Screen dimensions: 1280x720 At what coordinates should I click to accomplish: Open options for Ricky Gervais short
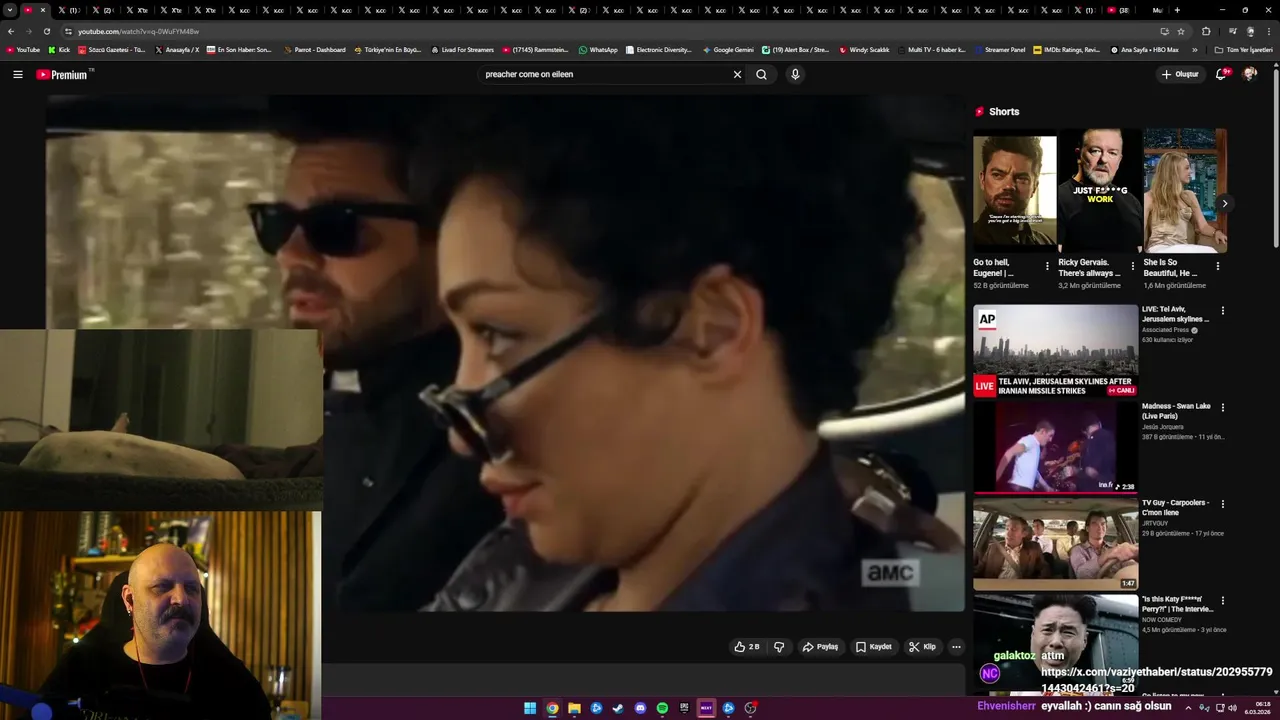point(1132,266)
